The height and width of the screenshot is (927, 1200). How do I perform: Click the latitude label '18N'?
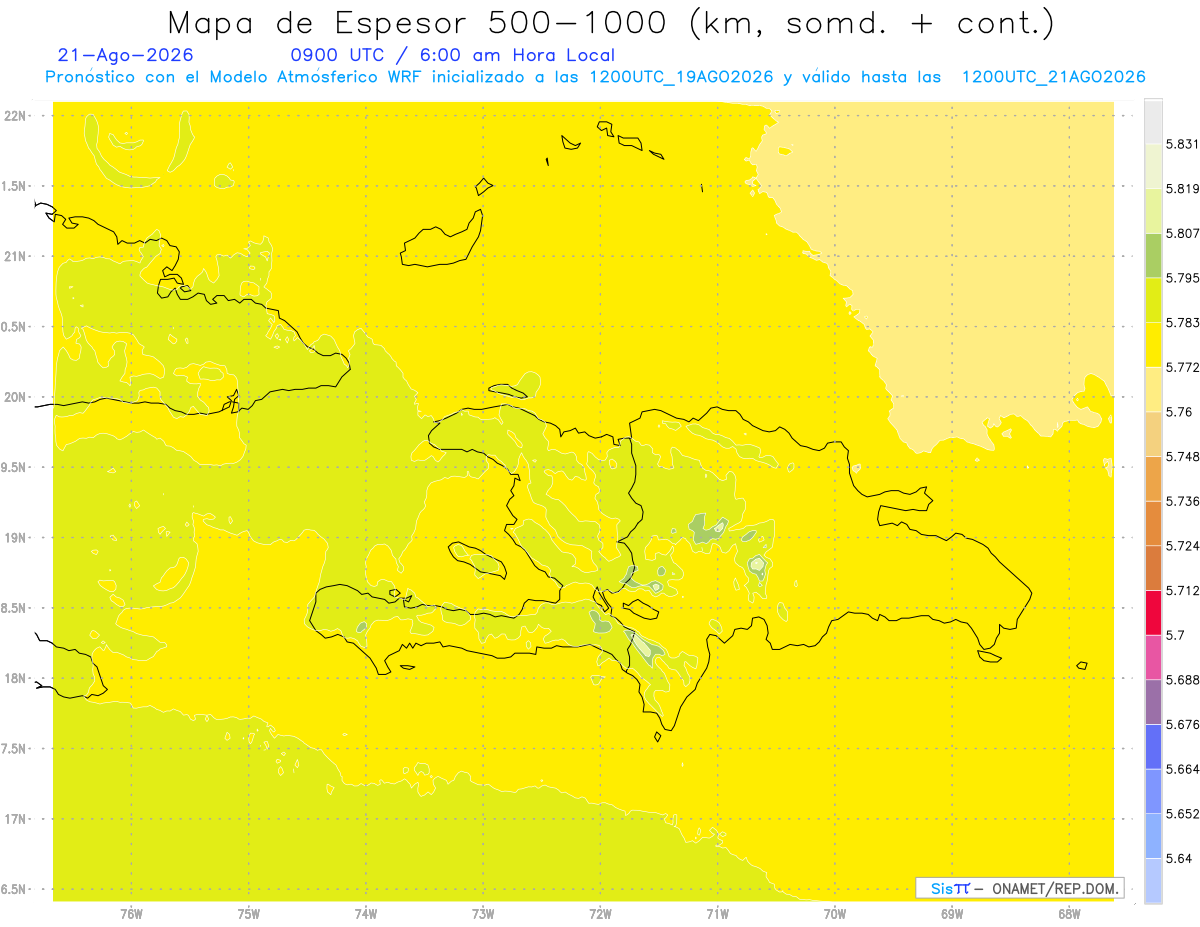[17, 678]
